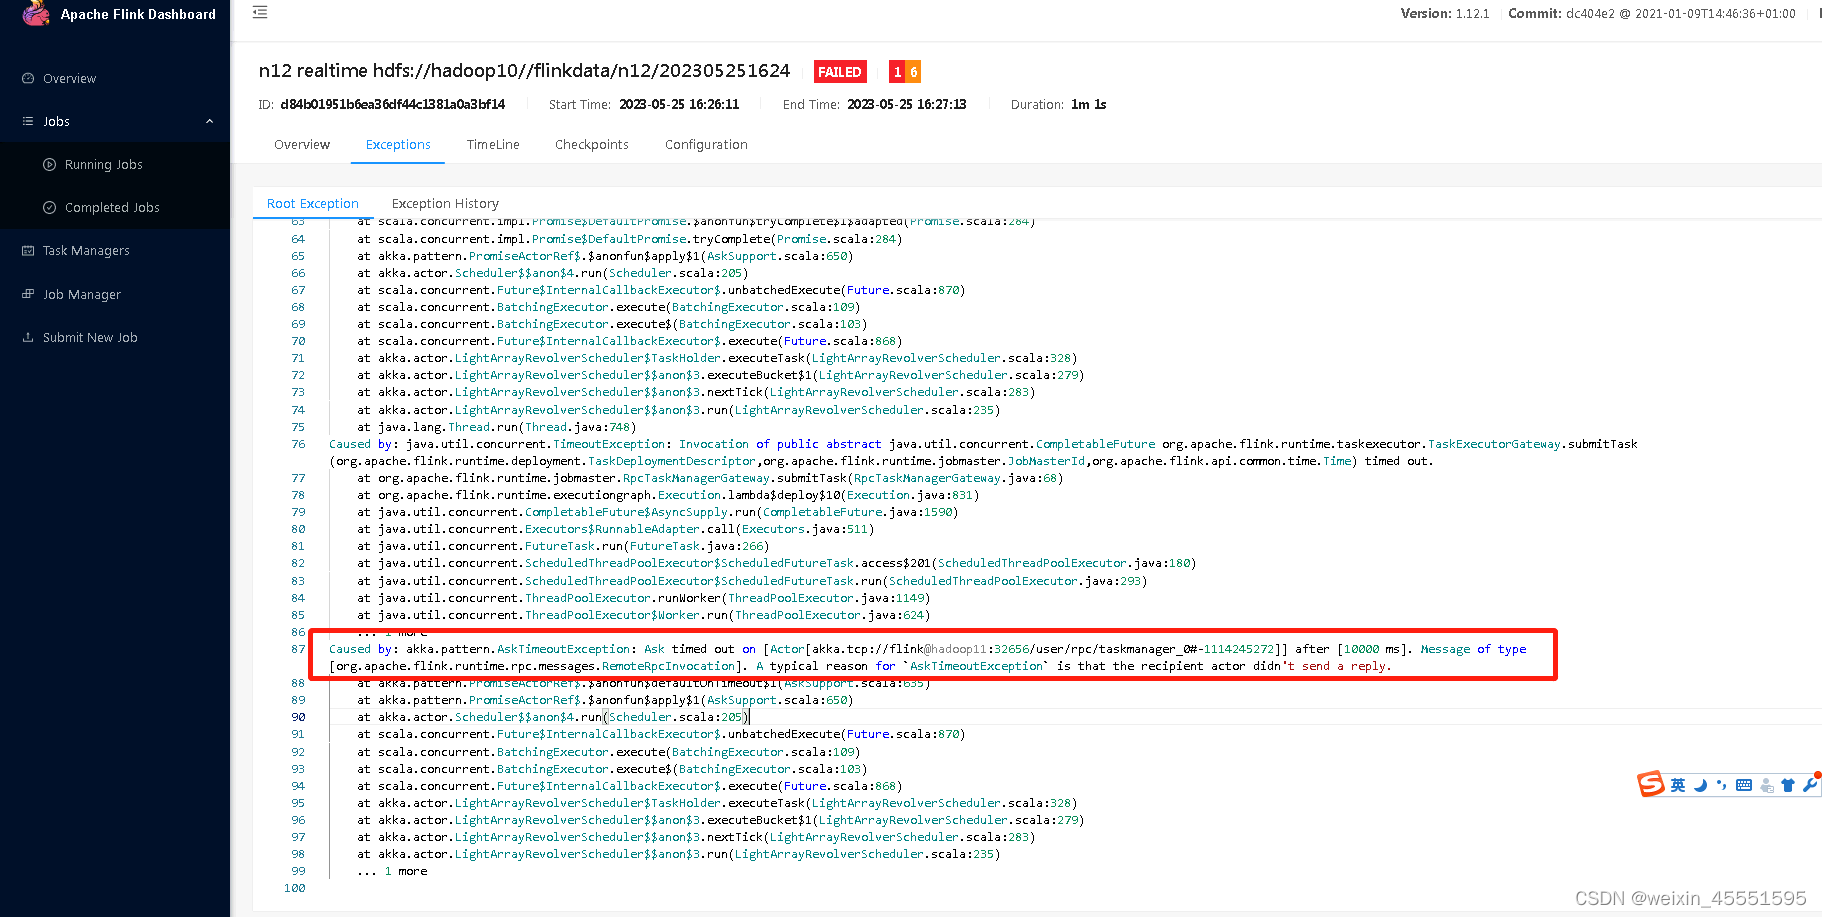The width and height of the screenshot is (1822, 917).
Task: Open Completed Jobs
Action: point(112,207)
